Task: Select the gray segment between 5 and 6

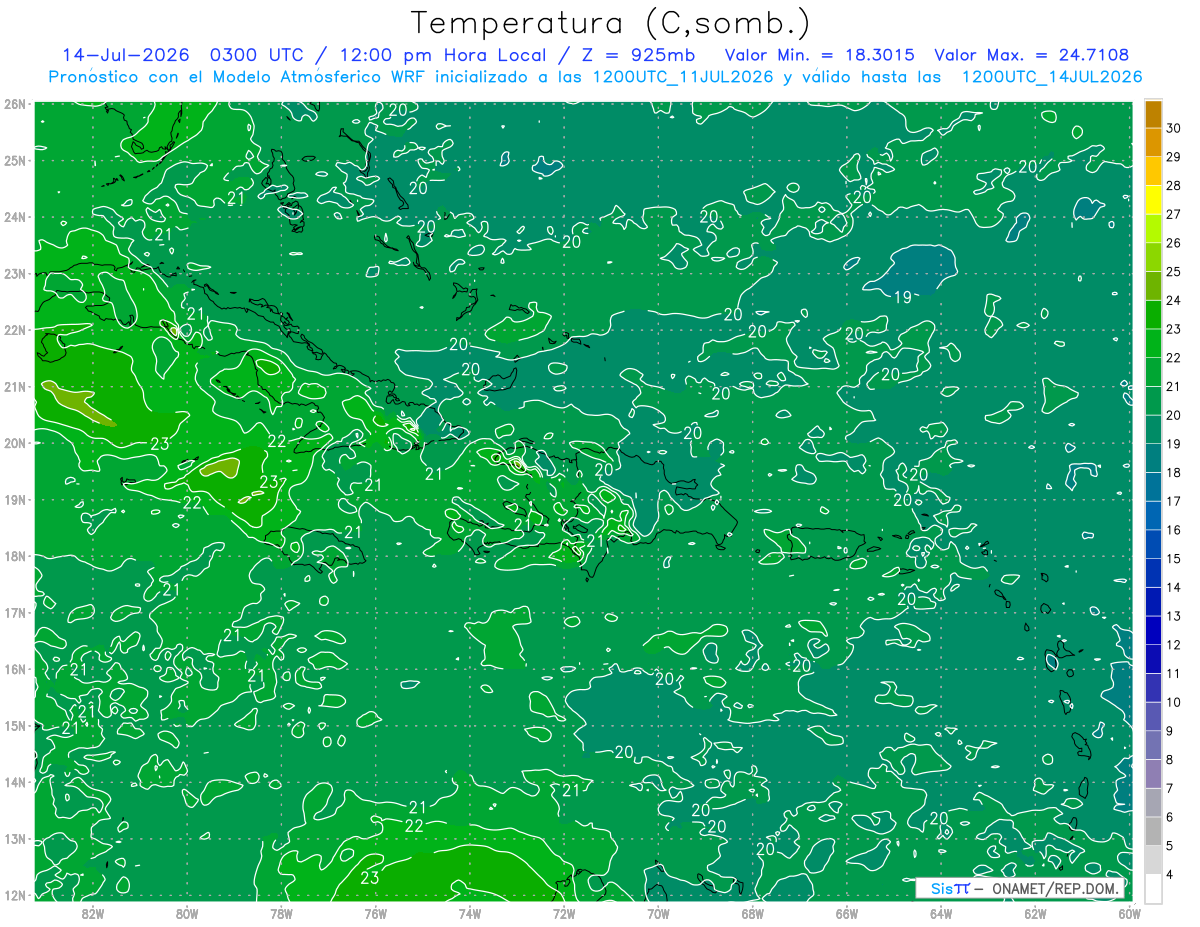Action: click(x=1153, y=831)
